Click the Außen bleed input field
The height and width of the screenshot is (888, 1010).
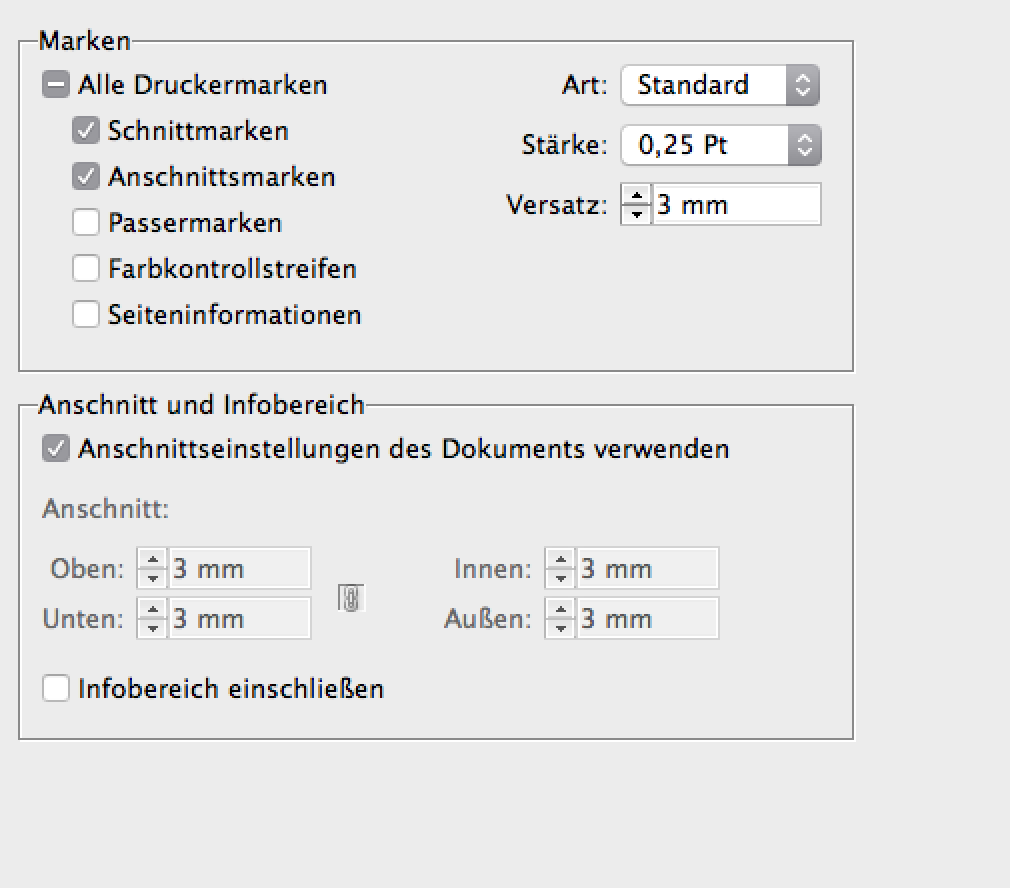coord(650,618)
